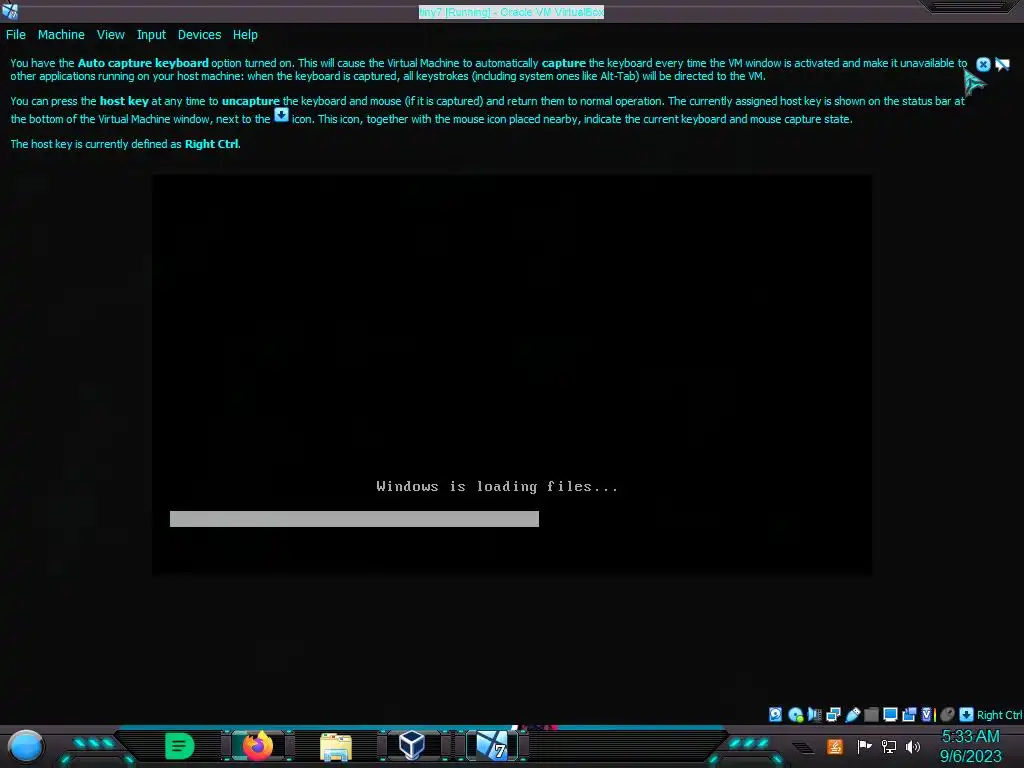Switch to Firefox on the taskbar
The width and height of the screenshot is (1024, 768).
257,745
